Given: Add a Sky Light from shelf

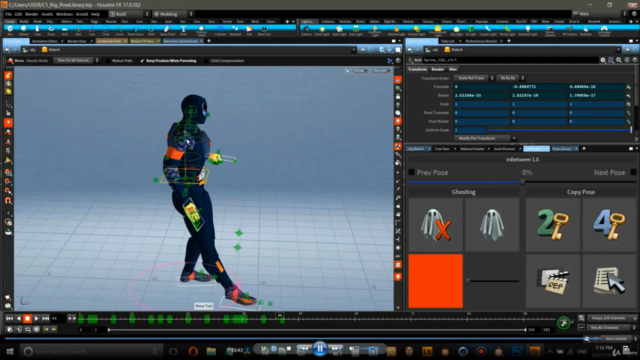Looking at the screenshot, I should pyautogui.click(x=456, y=30).
